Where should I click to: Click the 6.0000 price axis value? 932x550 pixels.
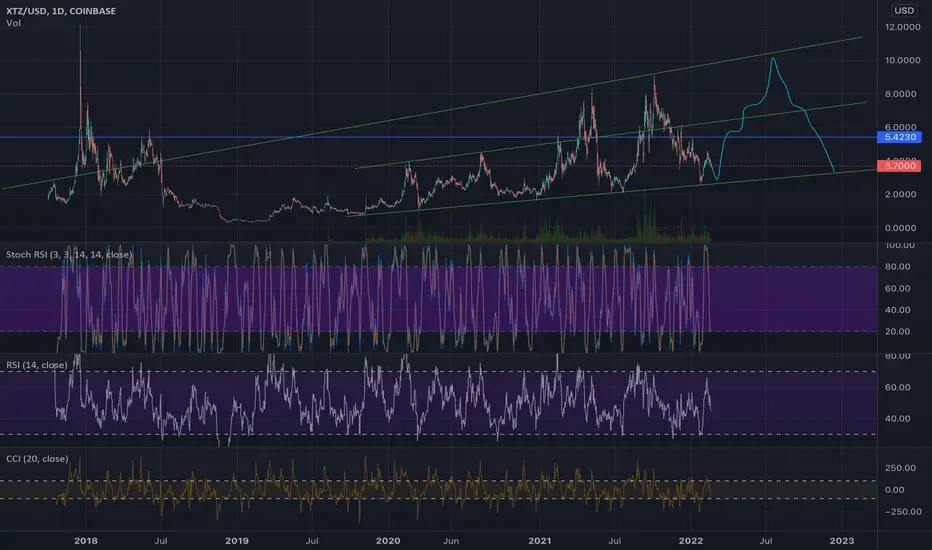[902, 127]
